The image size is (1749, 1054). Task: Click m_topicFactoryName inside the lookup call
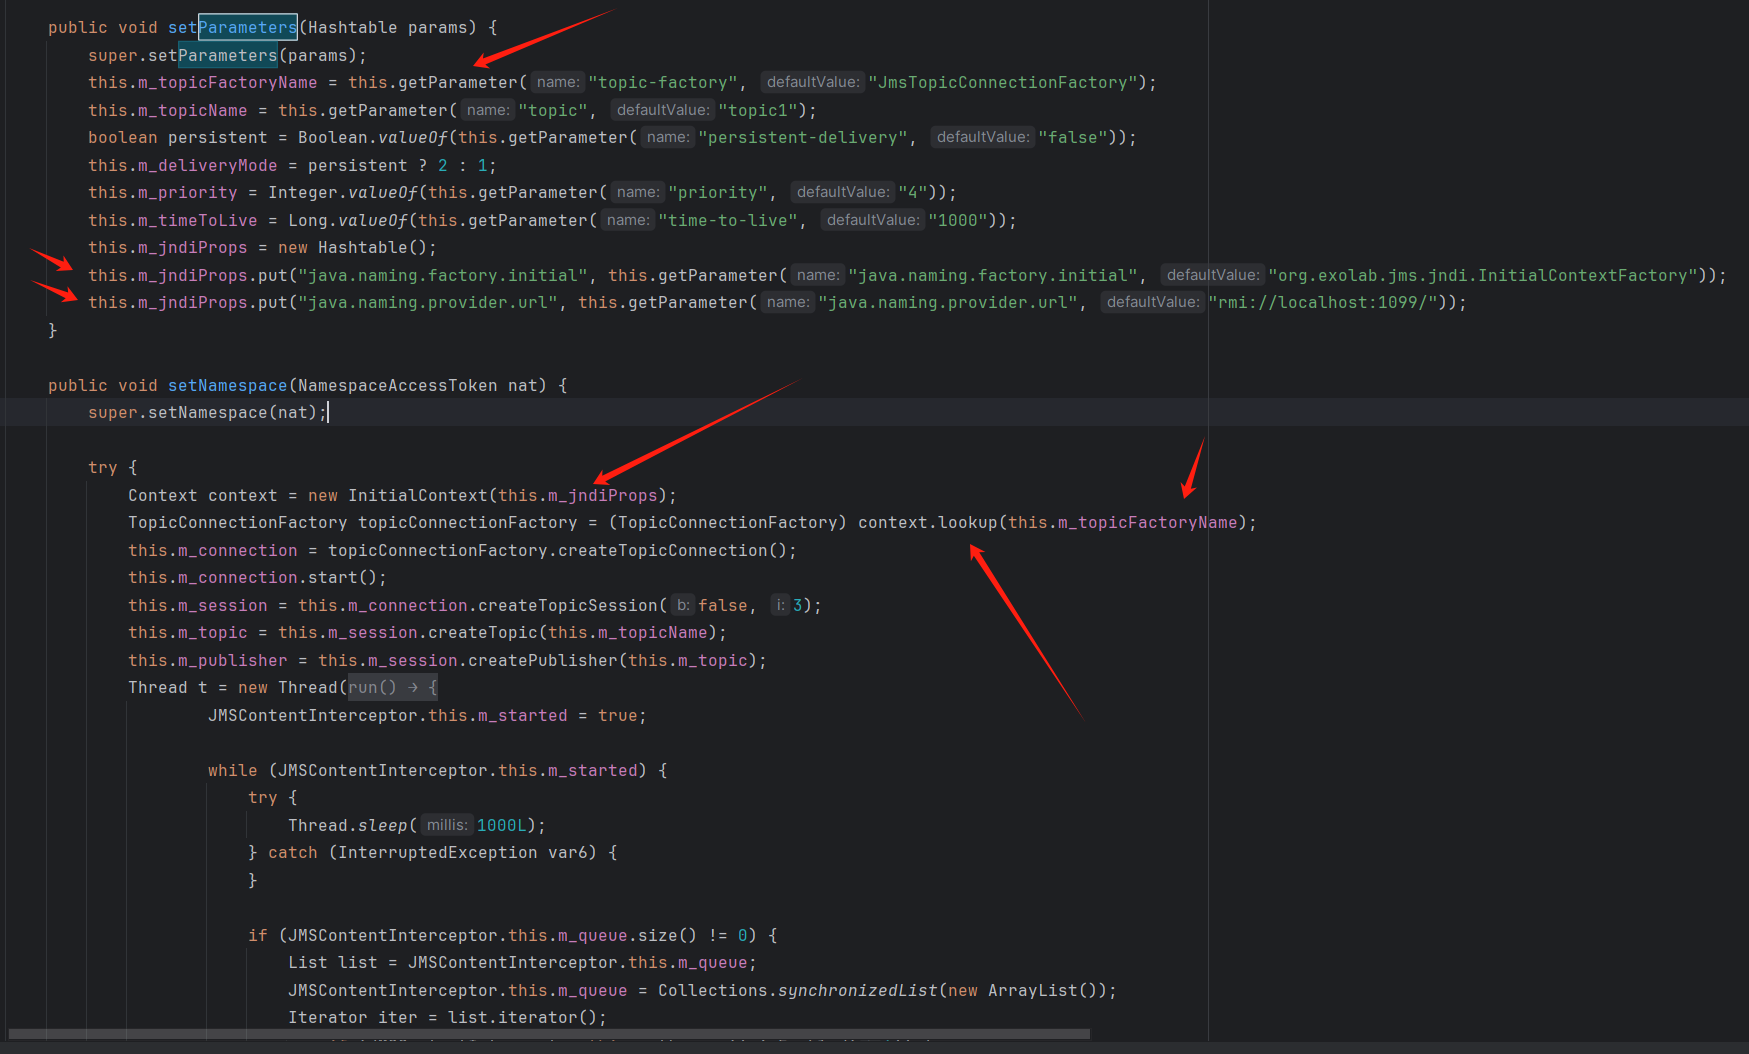(x=1147, y=522)
